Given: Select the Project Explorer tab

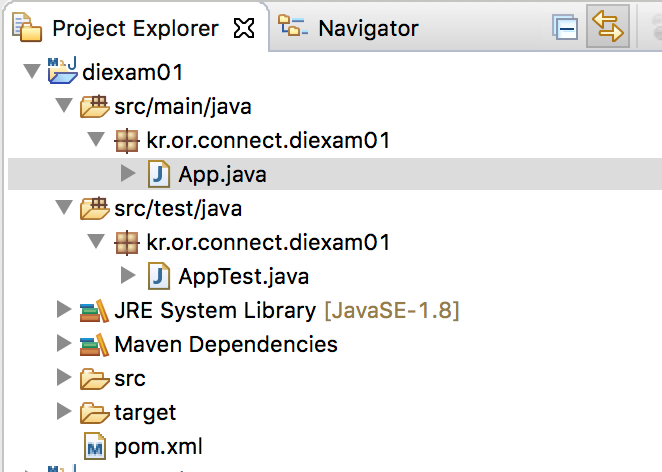Looking at the screenshot, I should point(135,29).
